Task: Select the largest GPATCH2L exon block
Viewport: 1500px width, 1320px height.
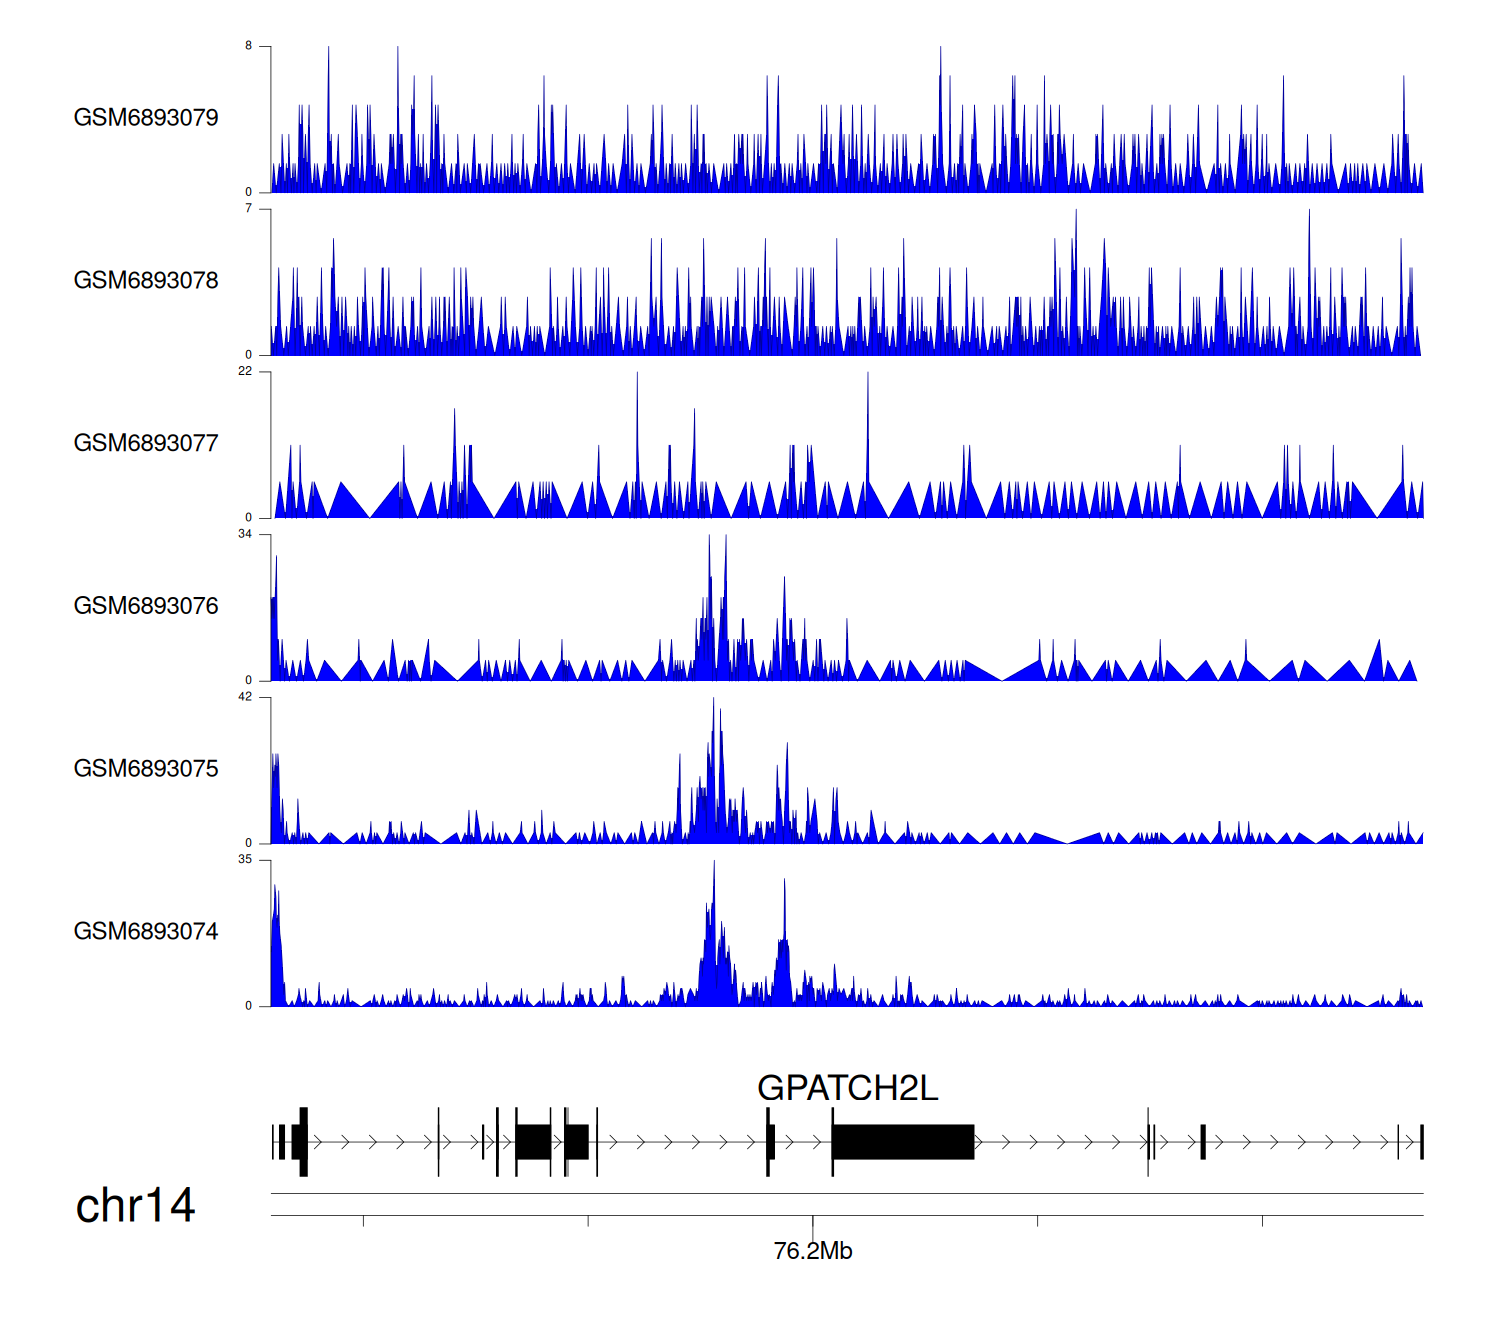Action: coord(902,1142)
